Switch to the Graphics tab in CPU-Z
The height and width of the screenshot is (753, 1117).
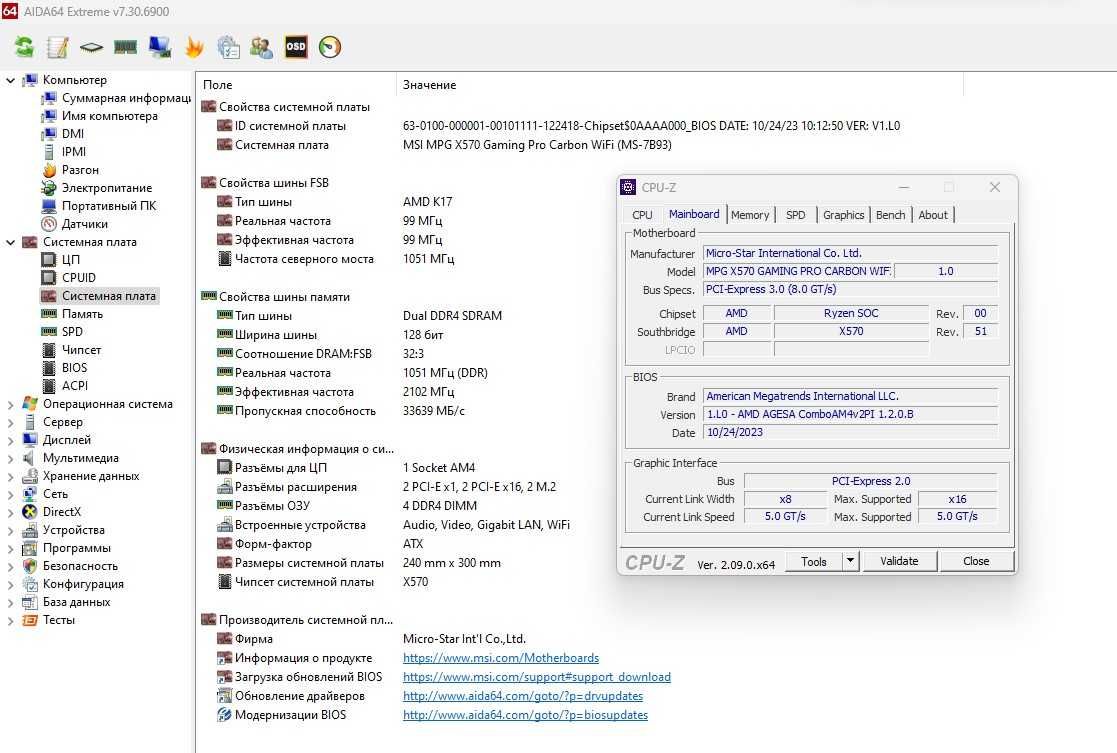843,215
